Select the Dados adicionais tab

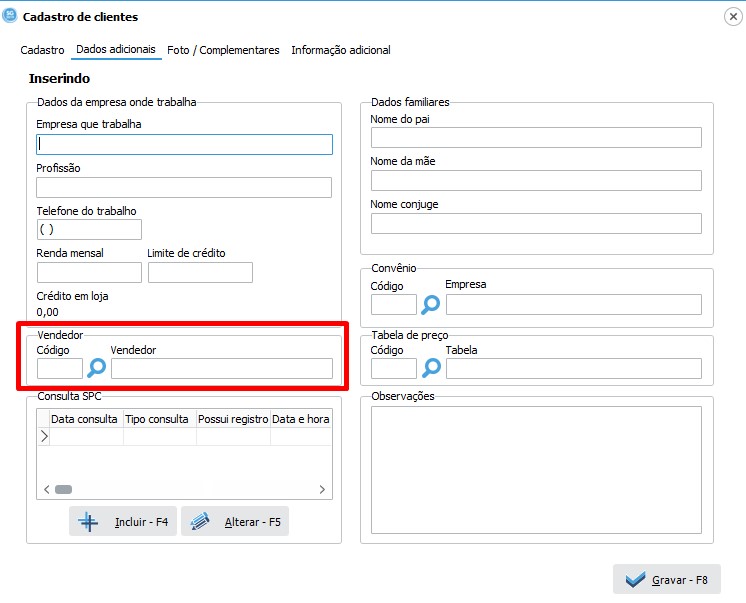[x=116, y=50]
